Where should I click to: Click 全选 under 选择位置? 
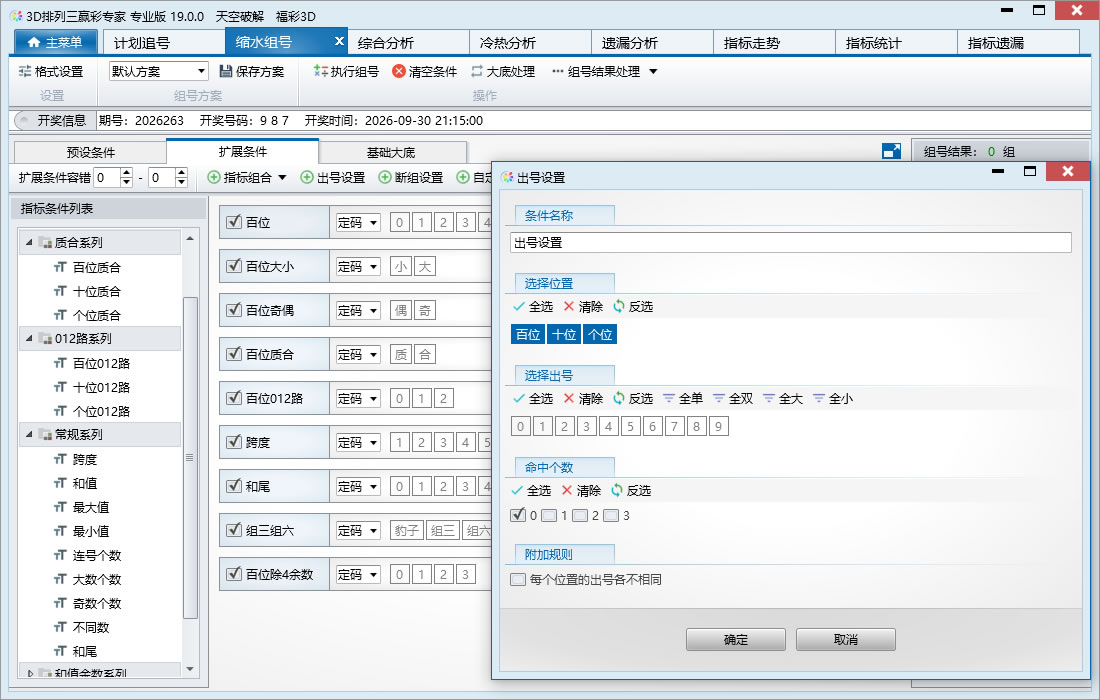coord(532,307)
